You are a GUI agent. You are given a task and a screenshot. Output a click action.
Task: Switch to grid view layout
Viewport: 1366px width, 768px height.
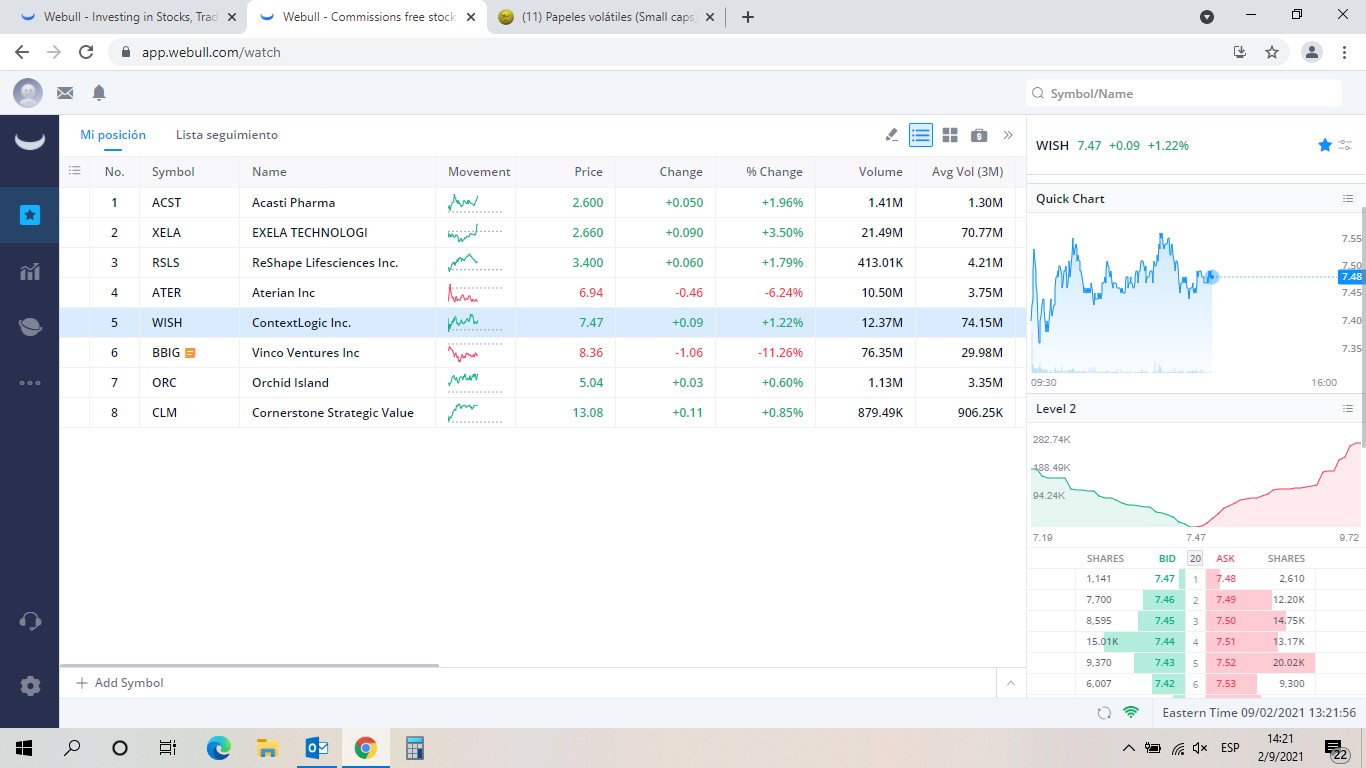coord(950,135)
